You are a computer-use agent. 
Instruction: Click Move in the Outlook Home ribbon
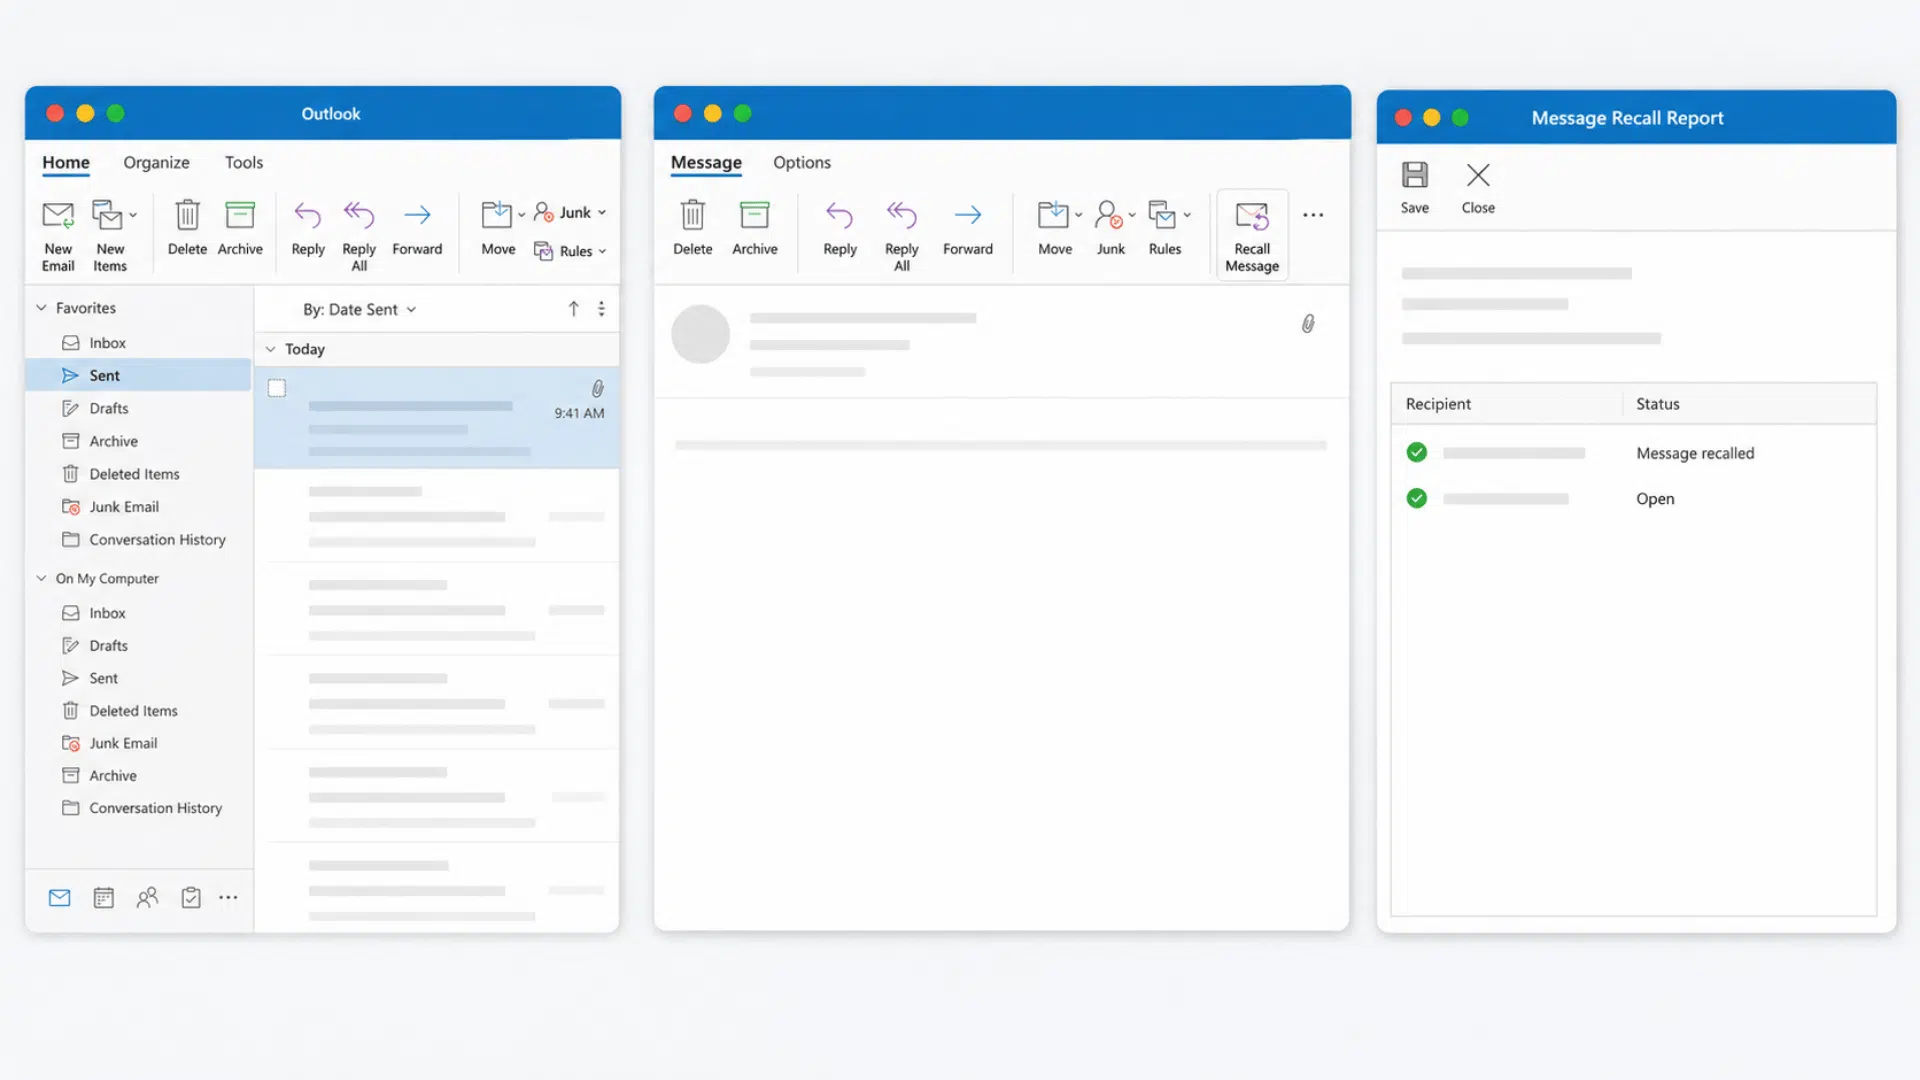[498, 228]
